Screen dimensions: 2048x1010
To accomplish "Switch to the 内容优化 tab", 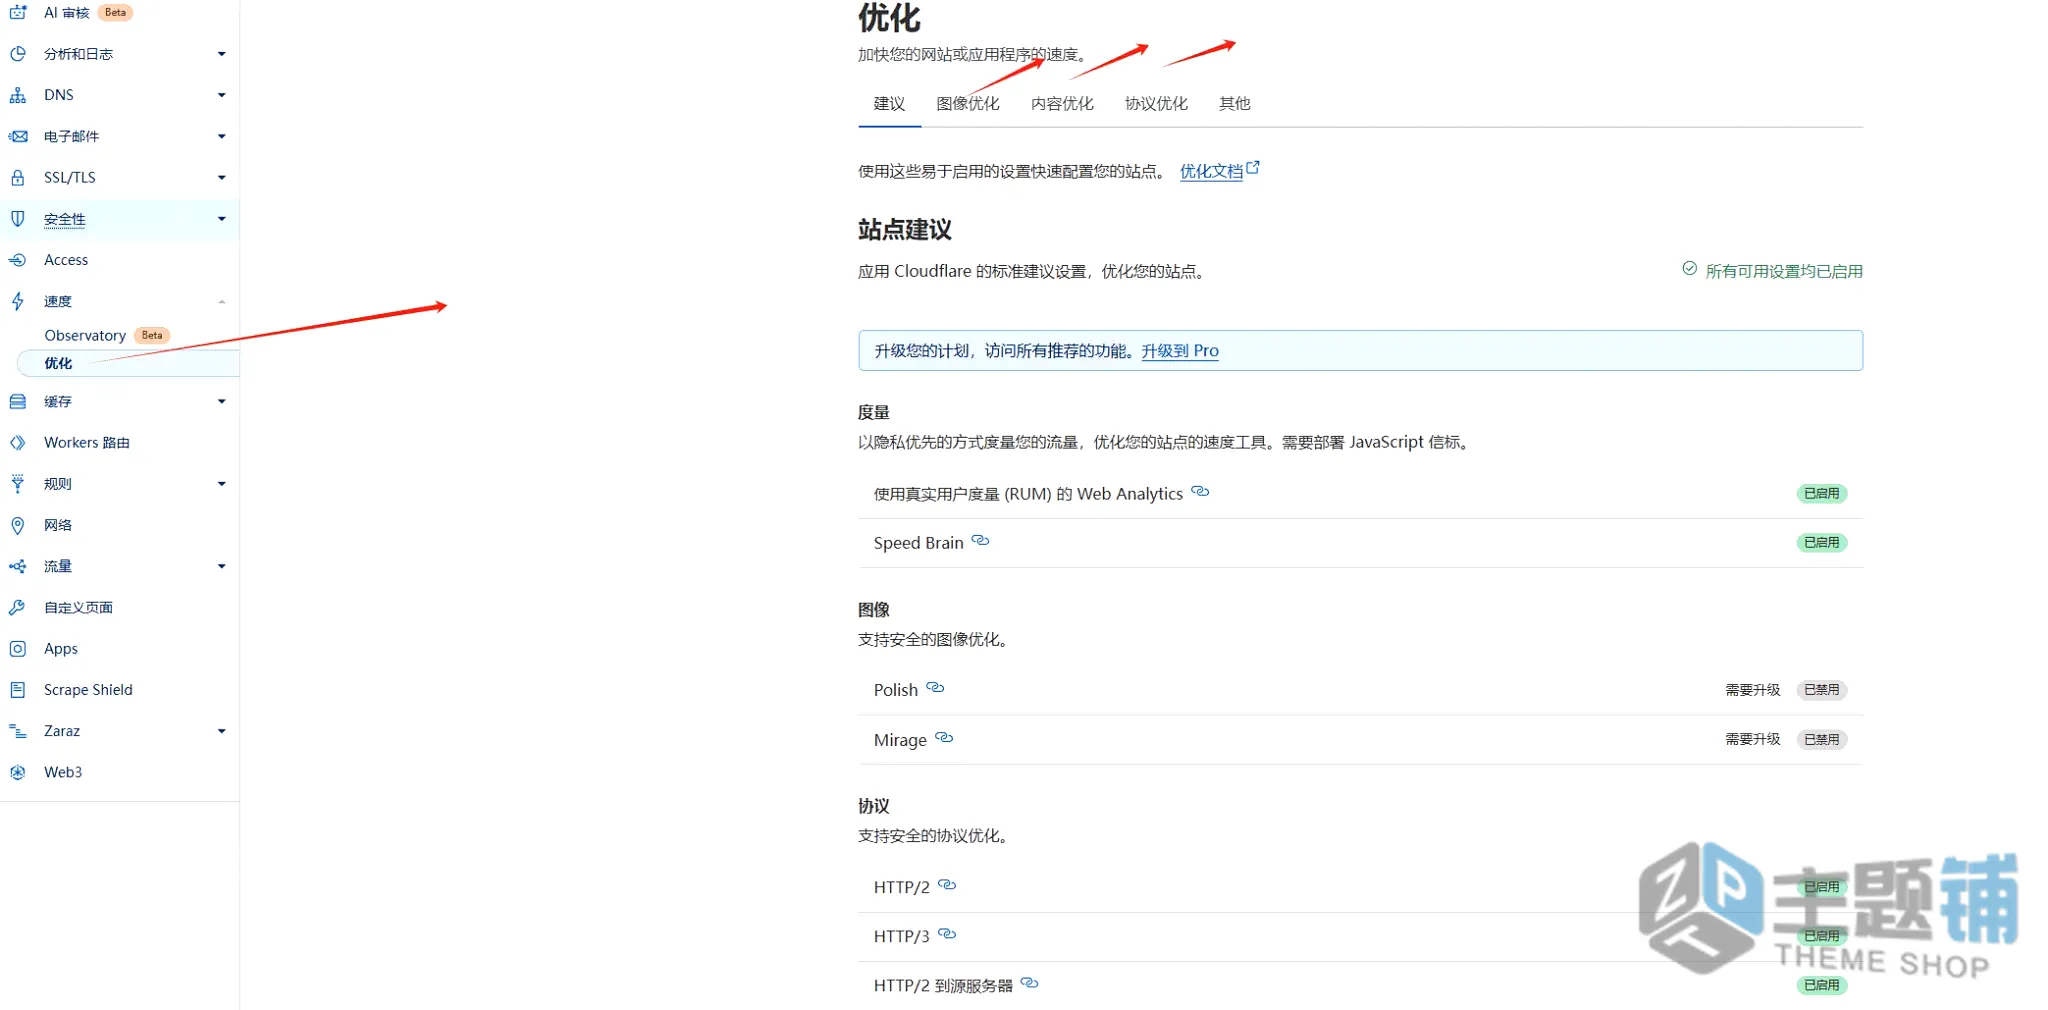I will 1062,104.
